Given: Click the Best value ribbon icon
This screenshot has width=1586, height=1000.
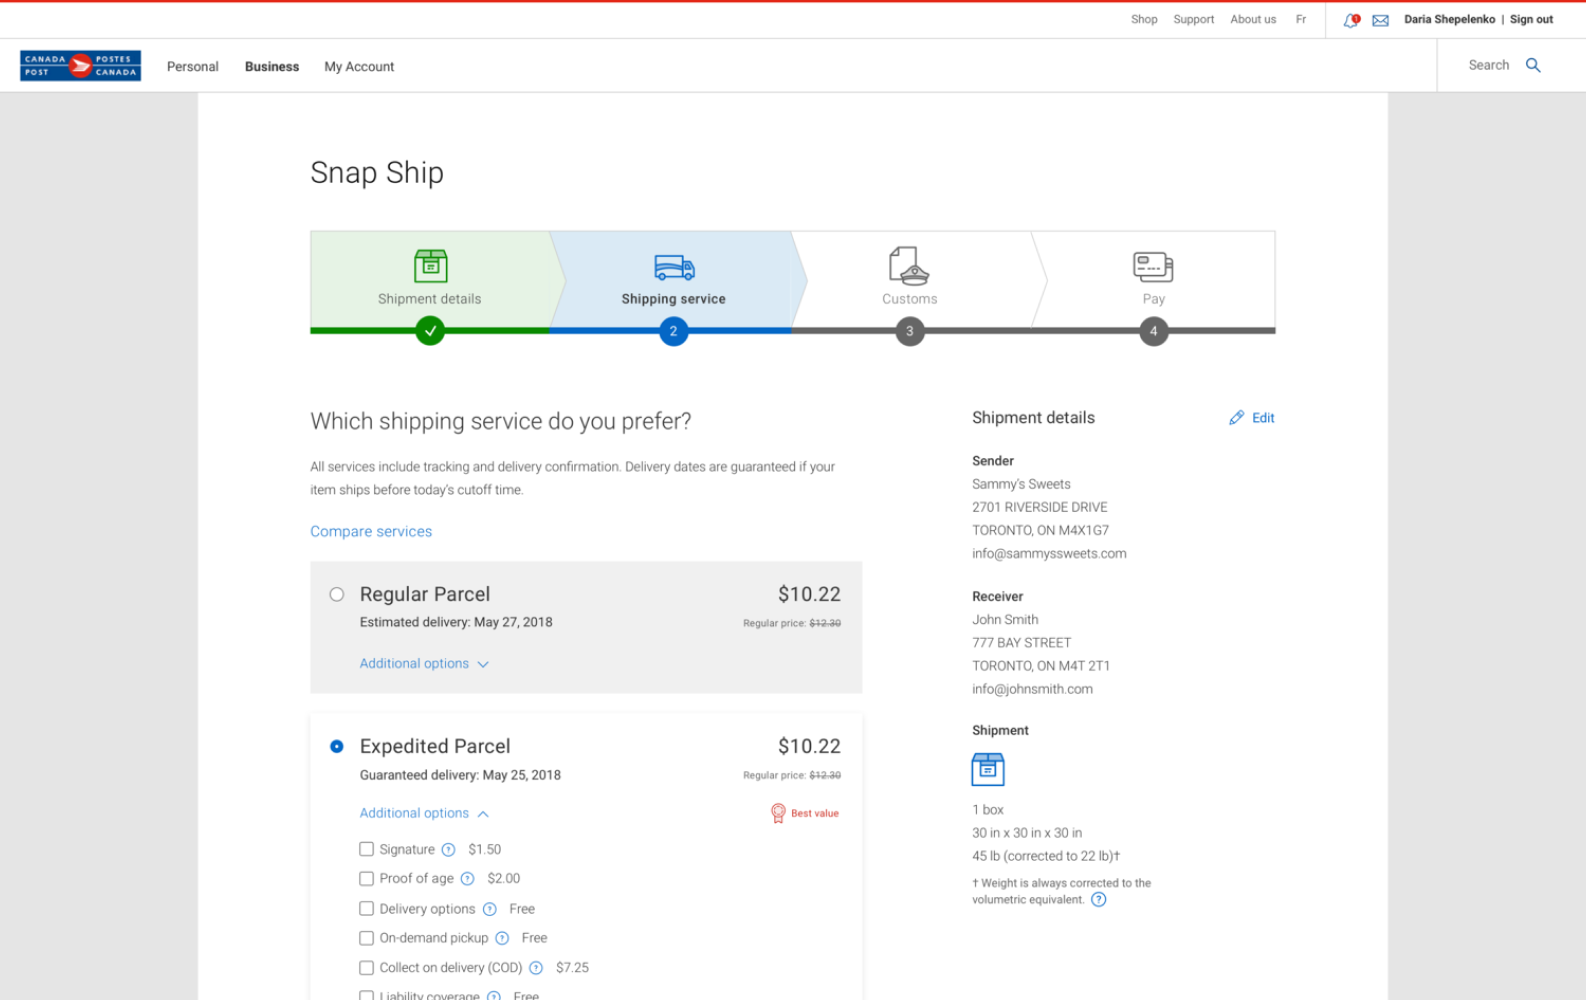Looking at the screenshot, I should [x=778, y=813].
